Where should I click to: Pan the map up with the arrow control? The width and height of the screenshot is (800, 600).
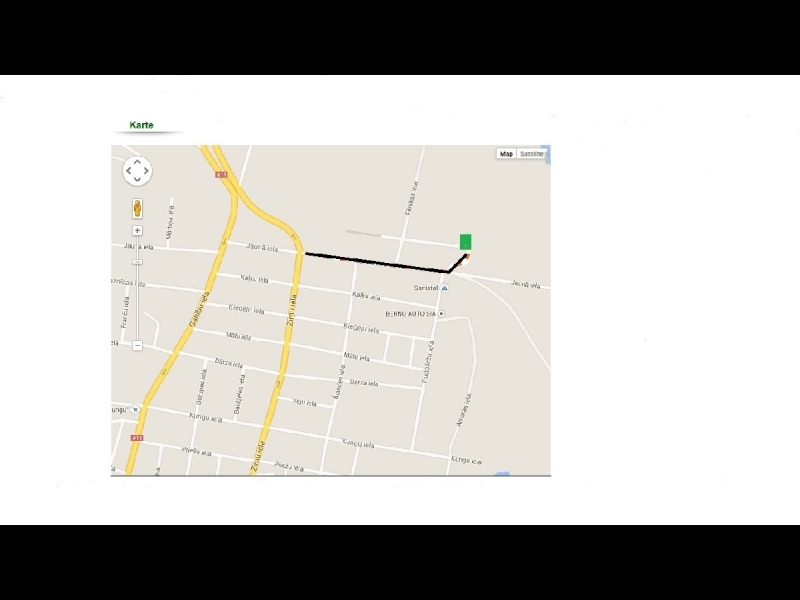pyautogui.click(x=137, y=162)
